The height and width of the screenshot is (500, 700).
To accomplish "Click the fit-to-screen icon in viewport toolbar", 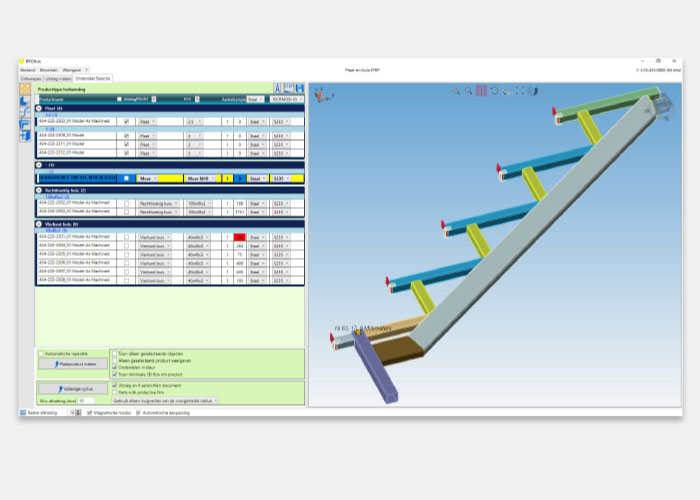I will click(x=520, y=91).
